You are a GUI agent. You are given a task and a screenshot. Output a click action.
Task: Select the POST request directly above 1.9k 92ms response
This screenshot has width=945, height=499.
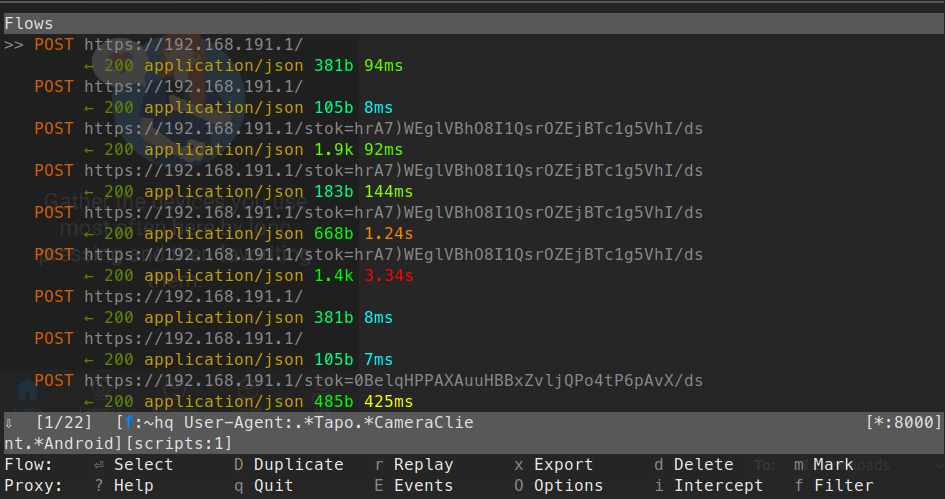369,129
